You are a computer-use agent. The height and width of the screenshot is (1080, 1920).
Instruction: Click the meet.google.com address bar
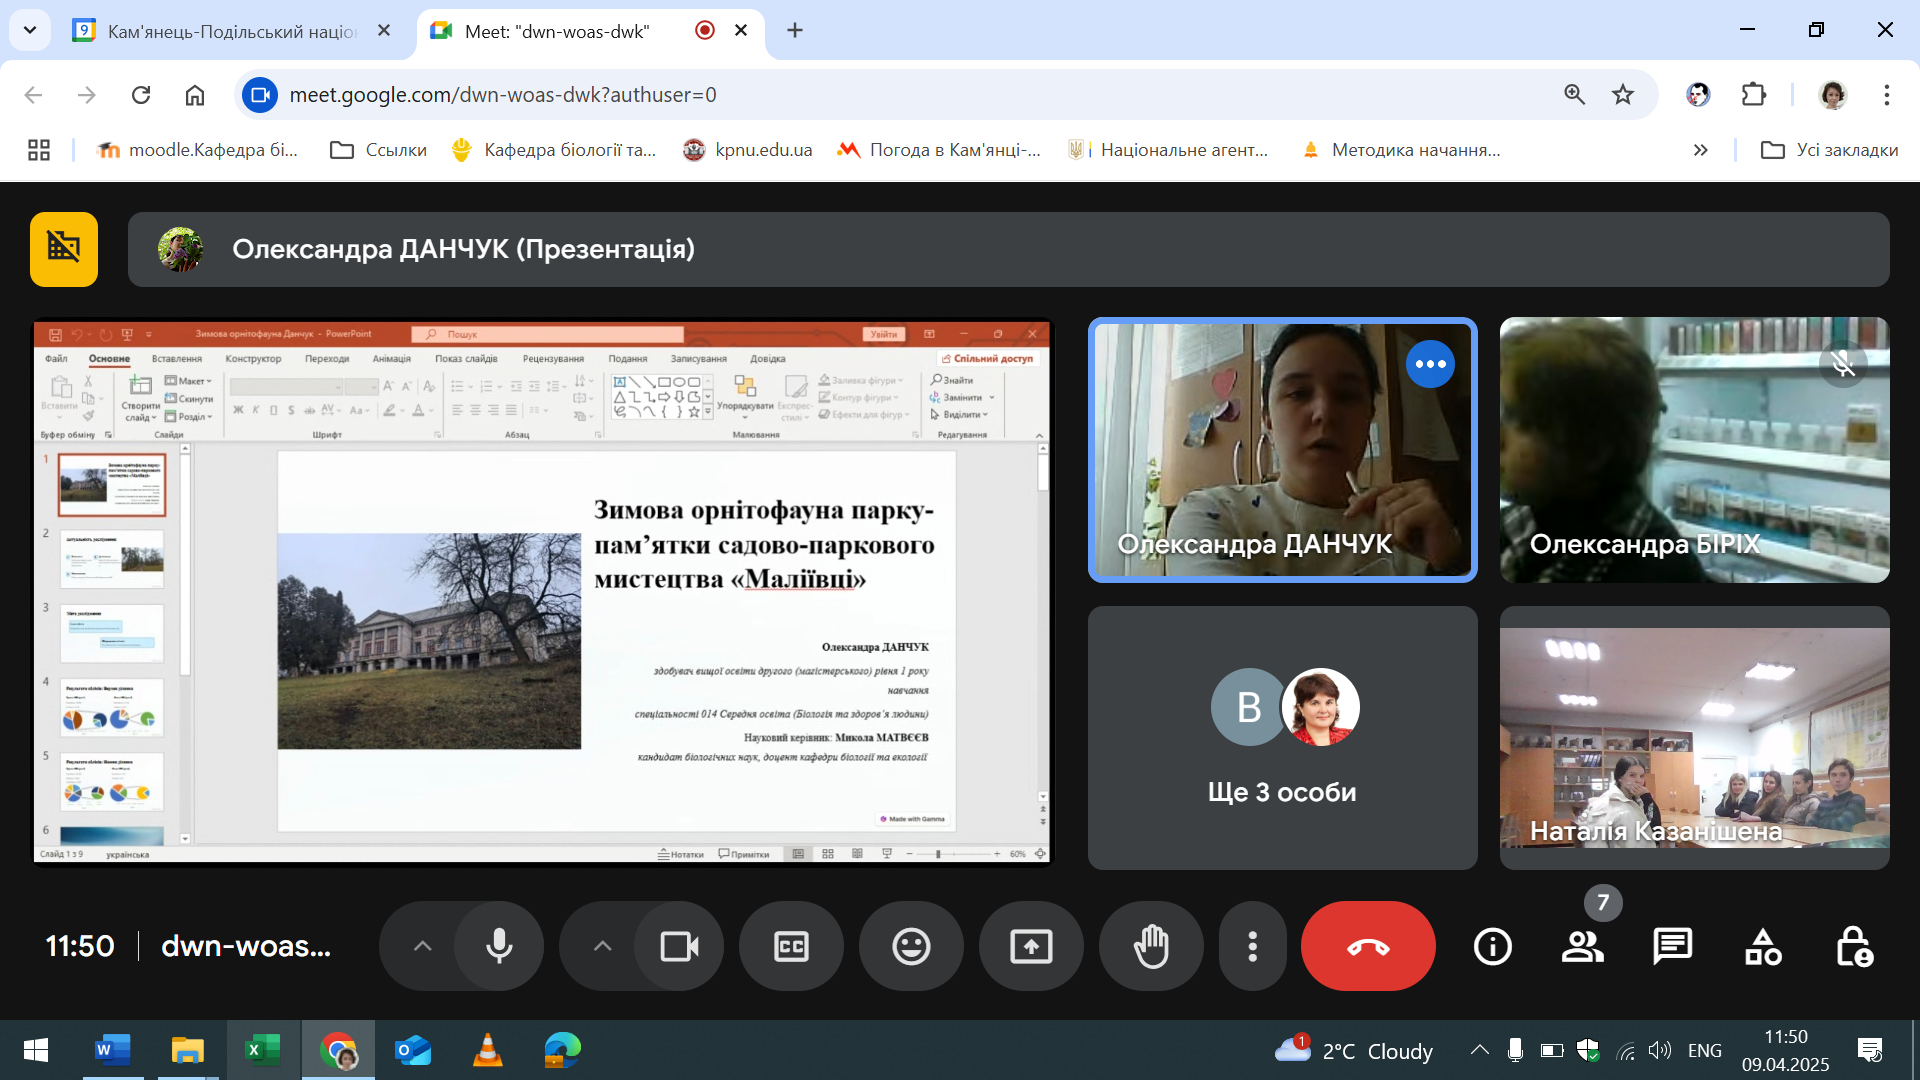[800, 95]
